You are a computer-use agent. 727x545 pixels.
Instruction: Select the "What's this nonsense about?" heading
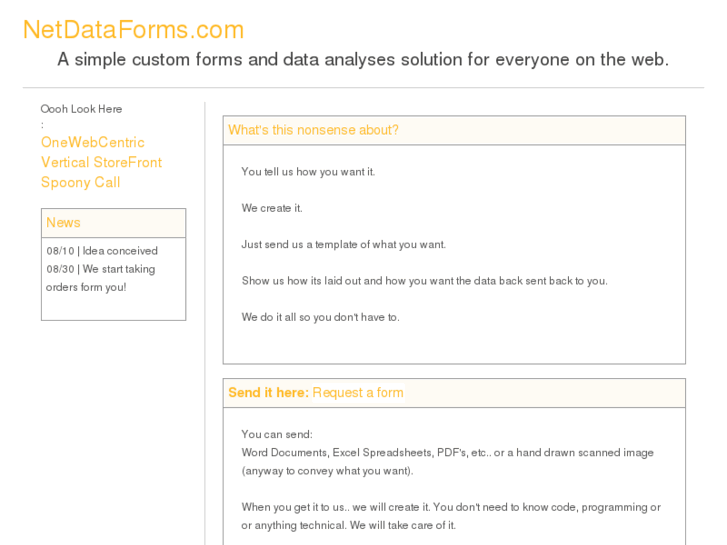click(x=313, y=130)
